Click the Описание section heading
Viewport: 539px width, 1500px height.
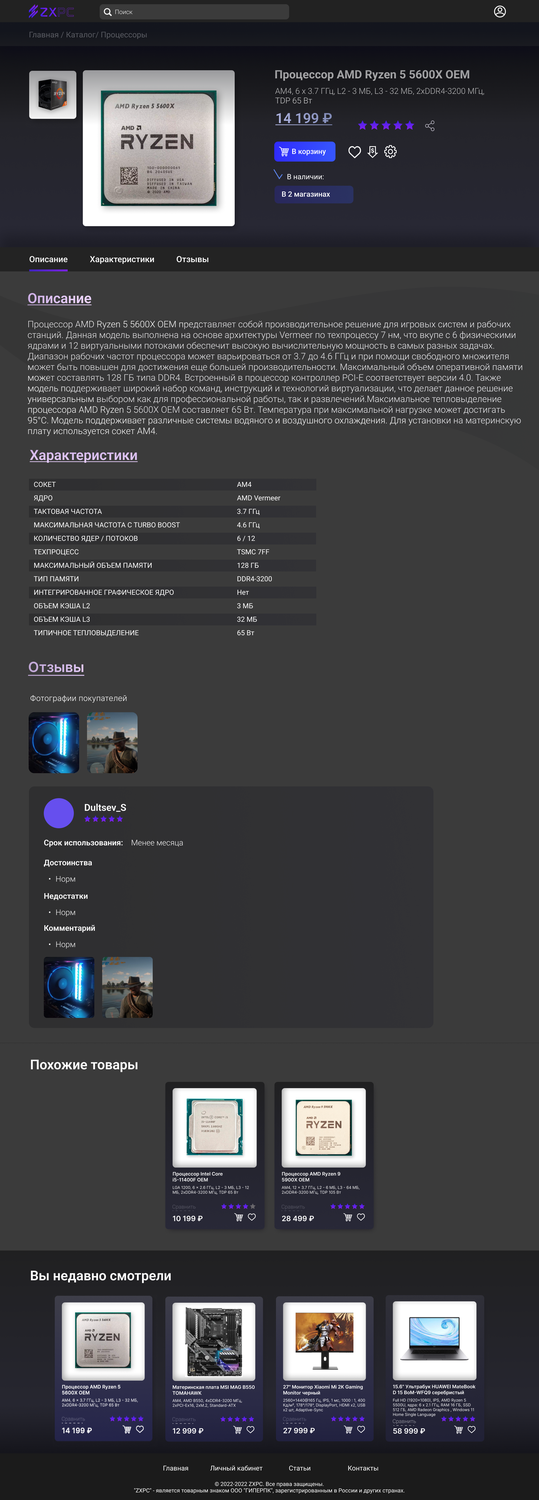(59, 298)
